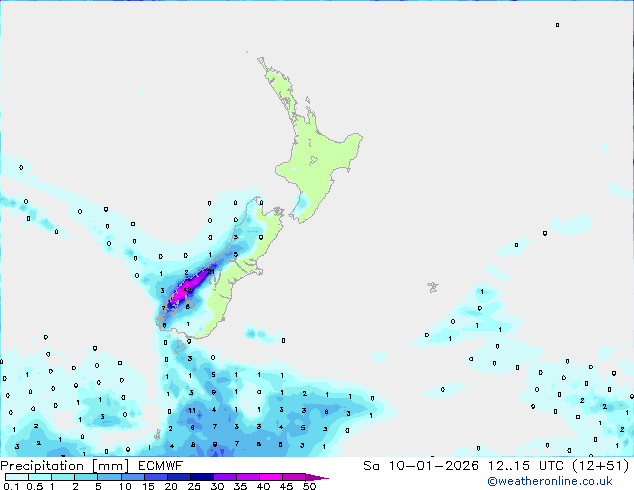Click the "21" precipitation value on map

[211, 272]
